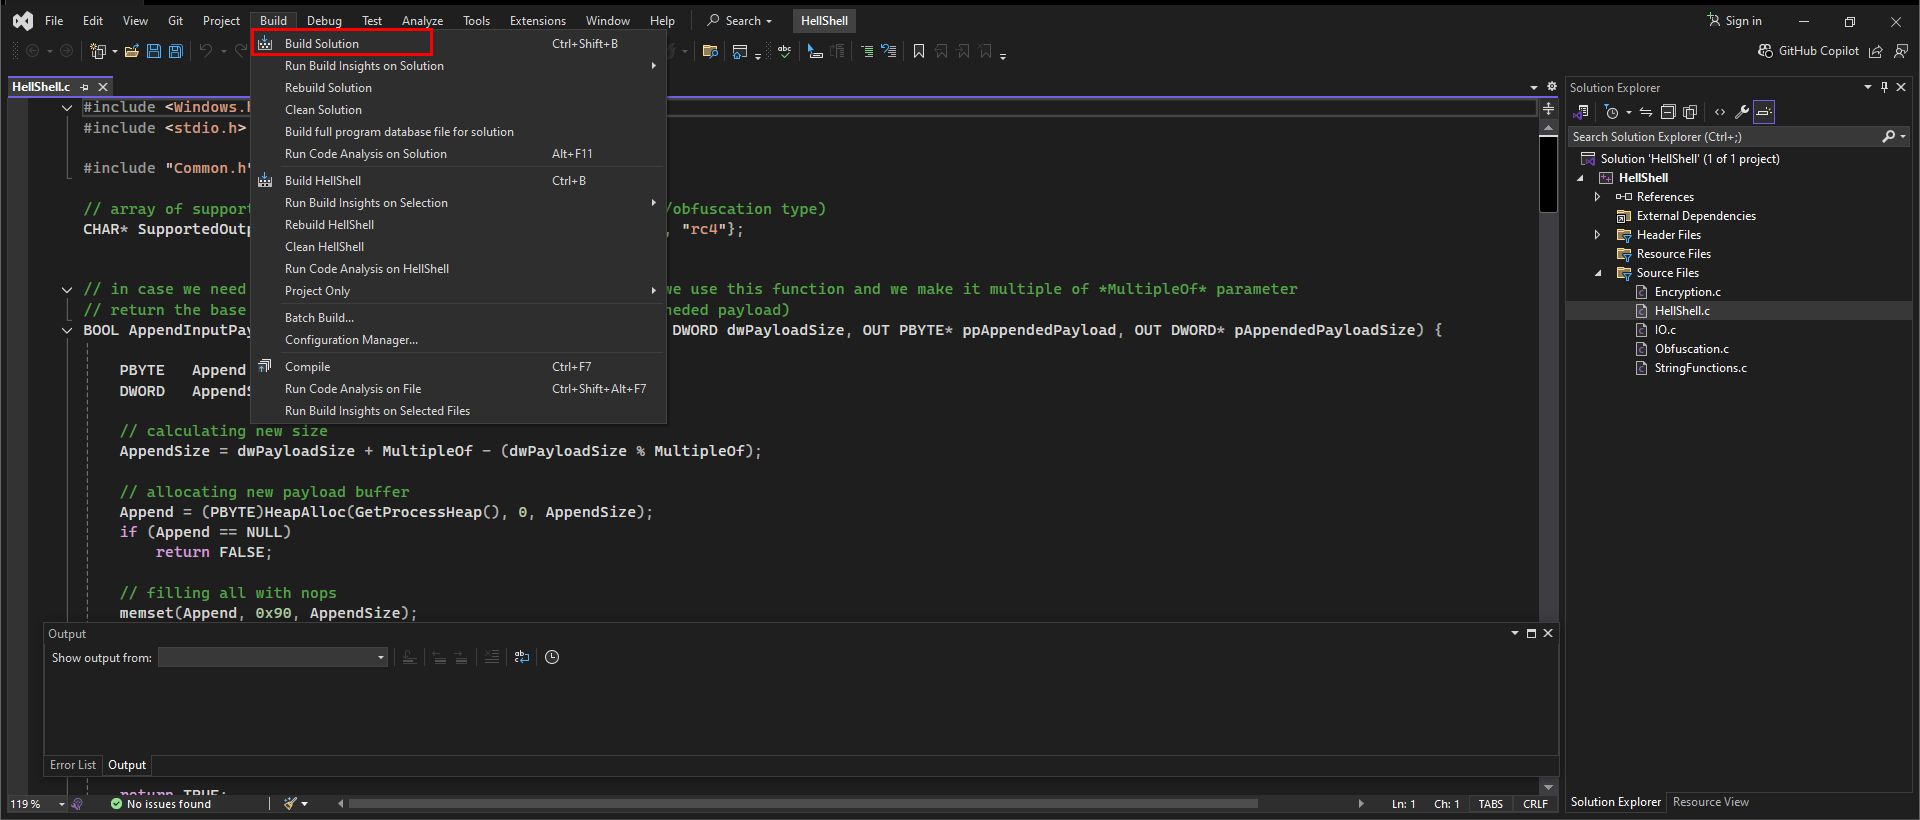Viewport: 1920px width, 820px height.
Task: Open Properties wrench icon in Solution Explorer
Action: (1742, 112)
